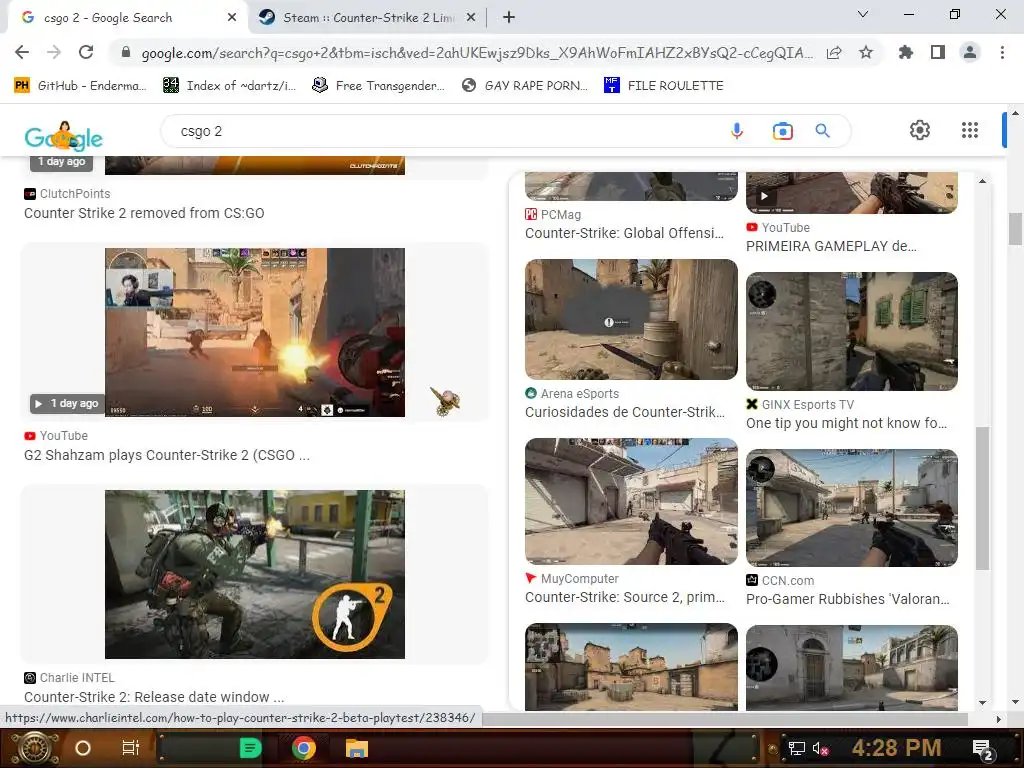Open G2 Shahzam plays Counter-Strike 2 title
This screenshot has height=768, width=1024.
[x=167, y=455]
